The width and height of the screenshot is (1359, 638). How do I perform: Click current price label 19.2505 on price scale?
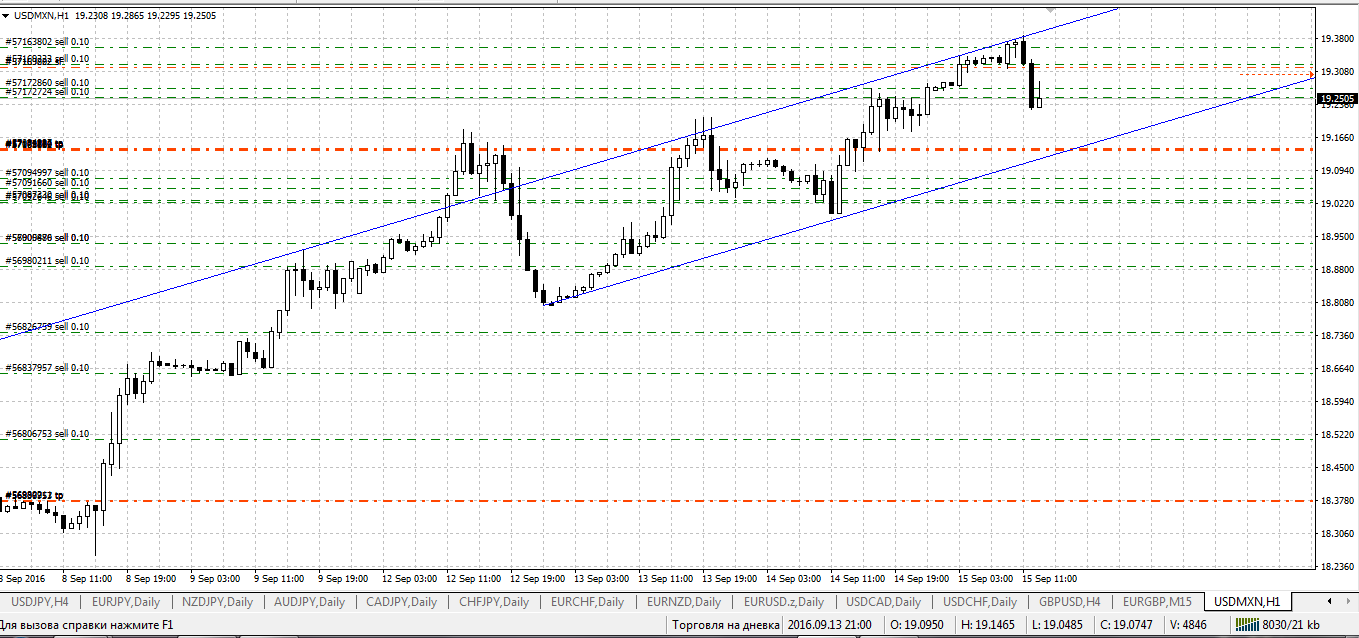[1337, 99]
